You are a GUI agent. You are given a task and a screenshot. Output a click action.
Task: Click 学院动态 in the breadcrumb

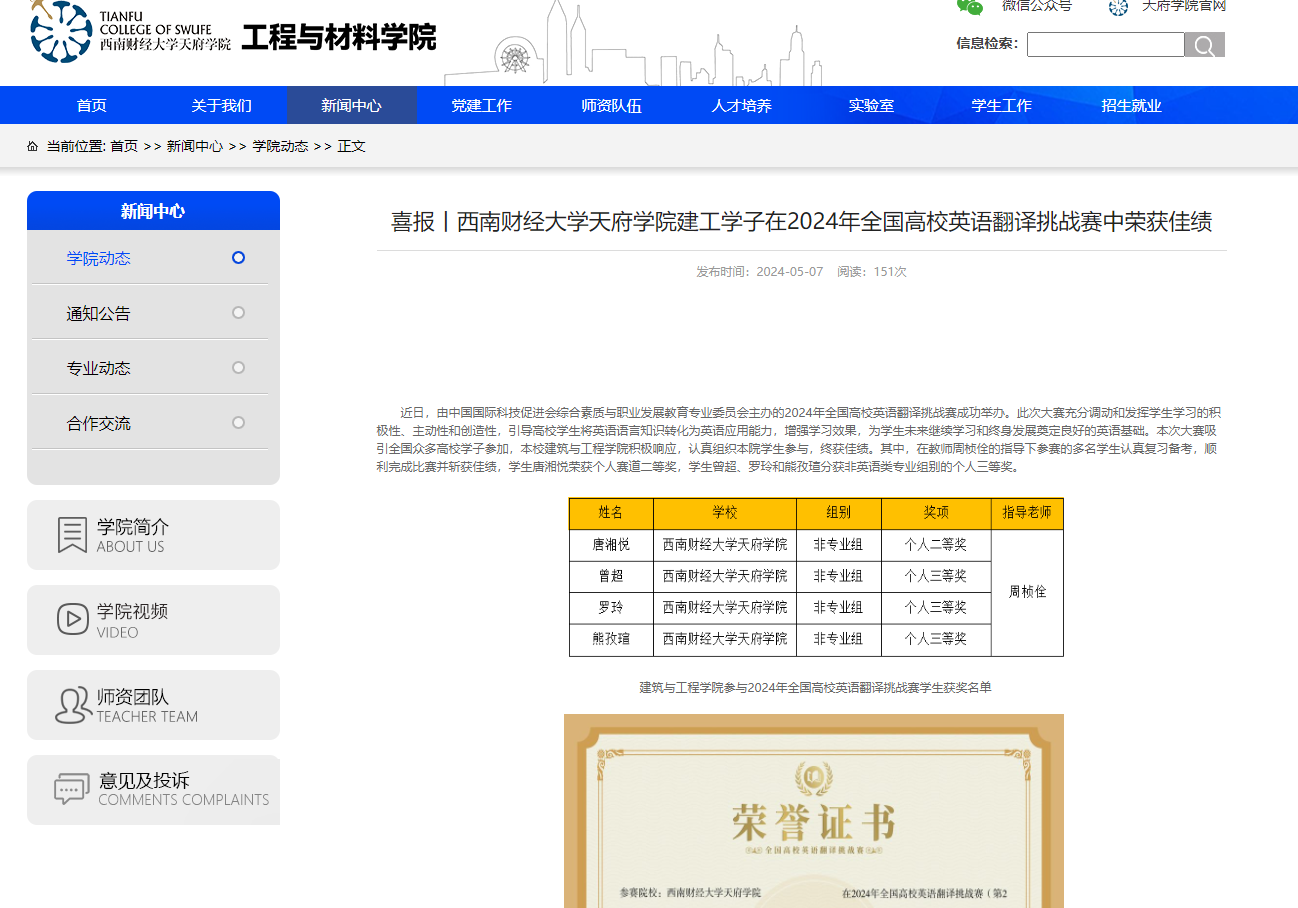(281, 146)
